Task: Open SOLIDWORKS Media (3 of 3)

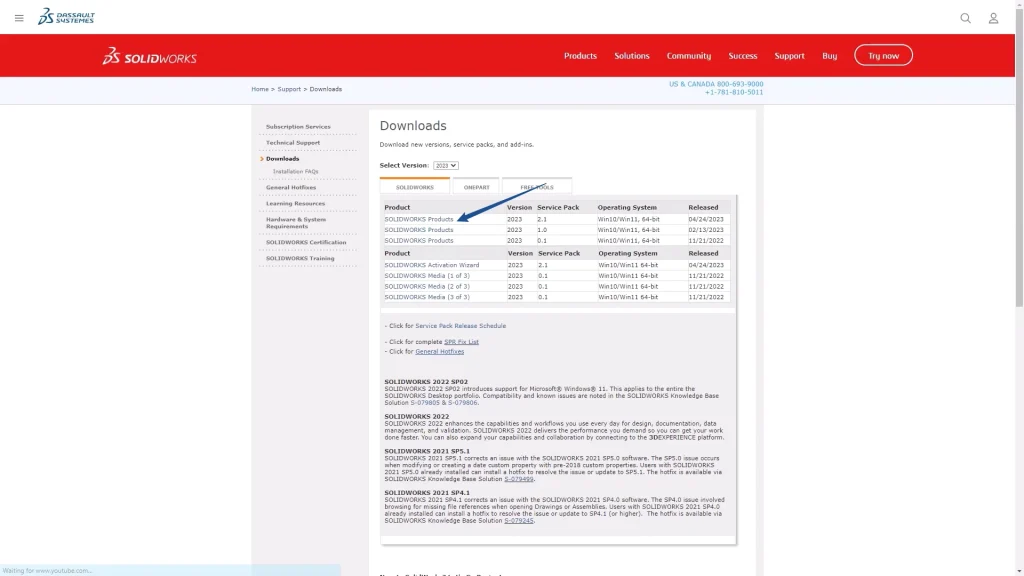Action: point(426,297)
